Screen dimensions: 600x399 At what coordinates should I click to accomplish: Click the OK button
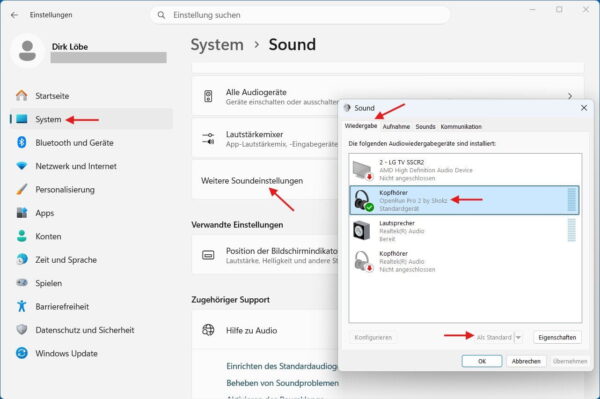pyautogui.click(x=482, y=361)
